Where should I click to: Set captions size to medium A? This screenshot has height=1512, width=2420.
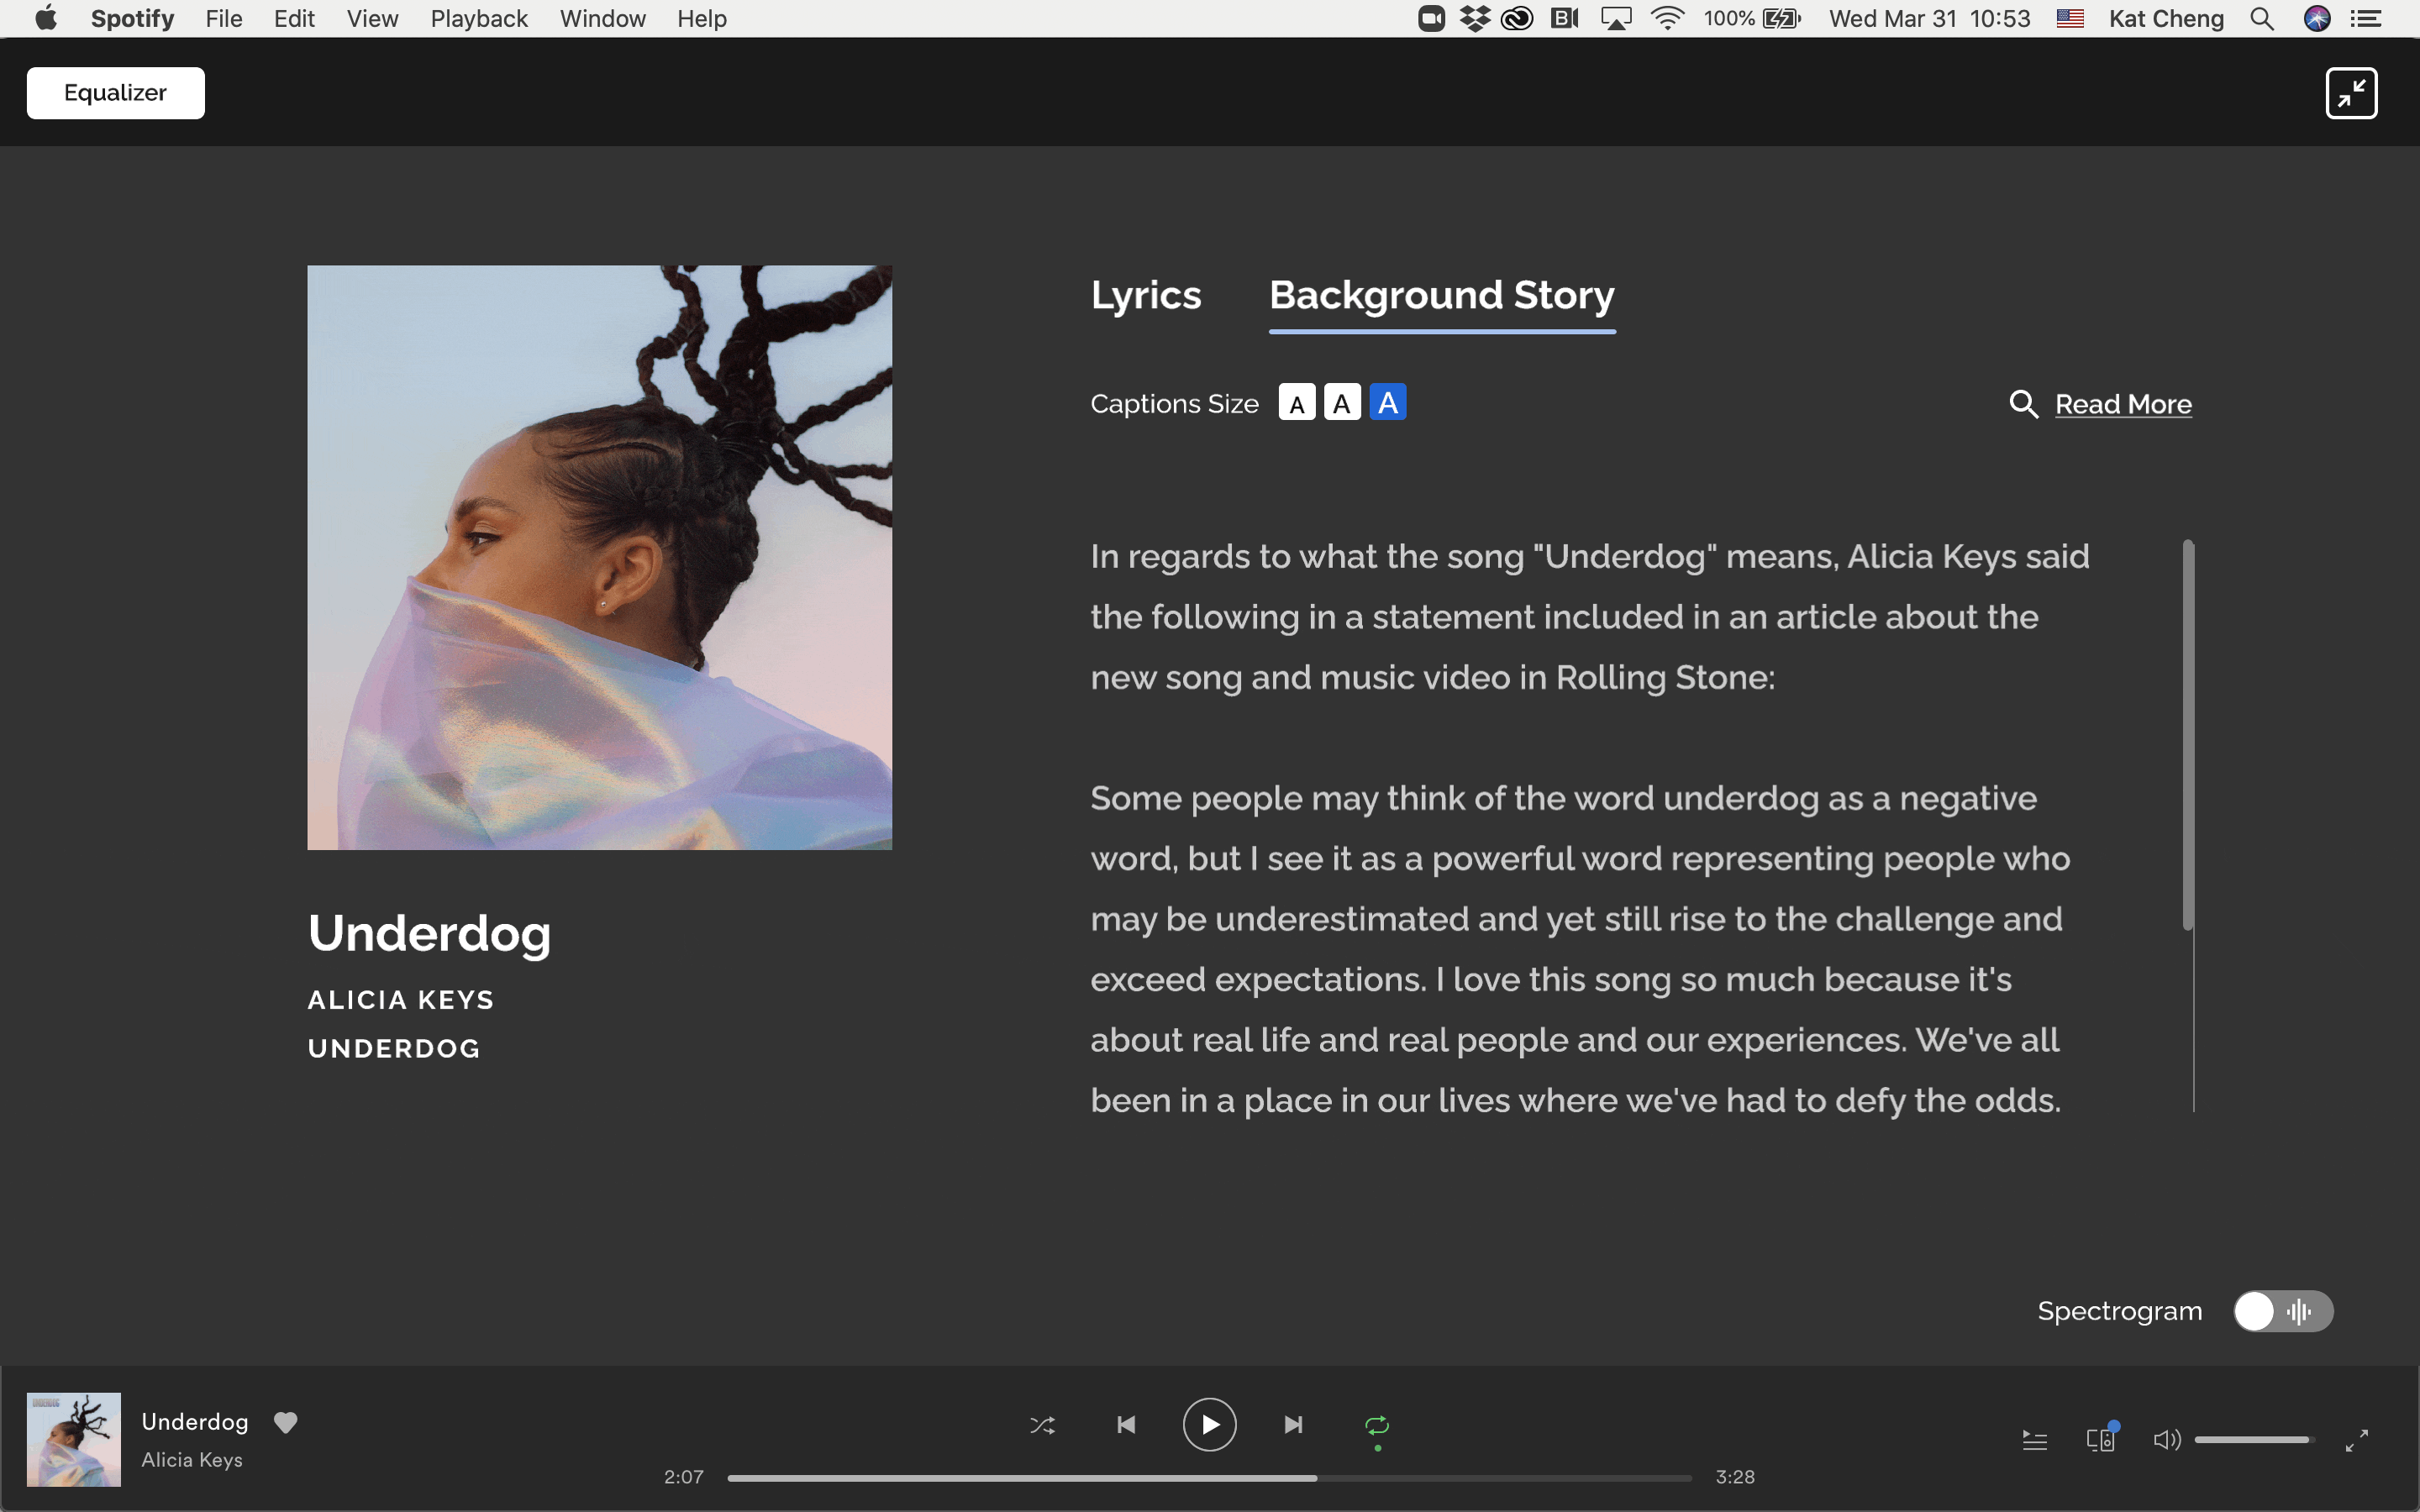[x=1342, y=403]
